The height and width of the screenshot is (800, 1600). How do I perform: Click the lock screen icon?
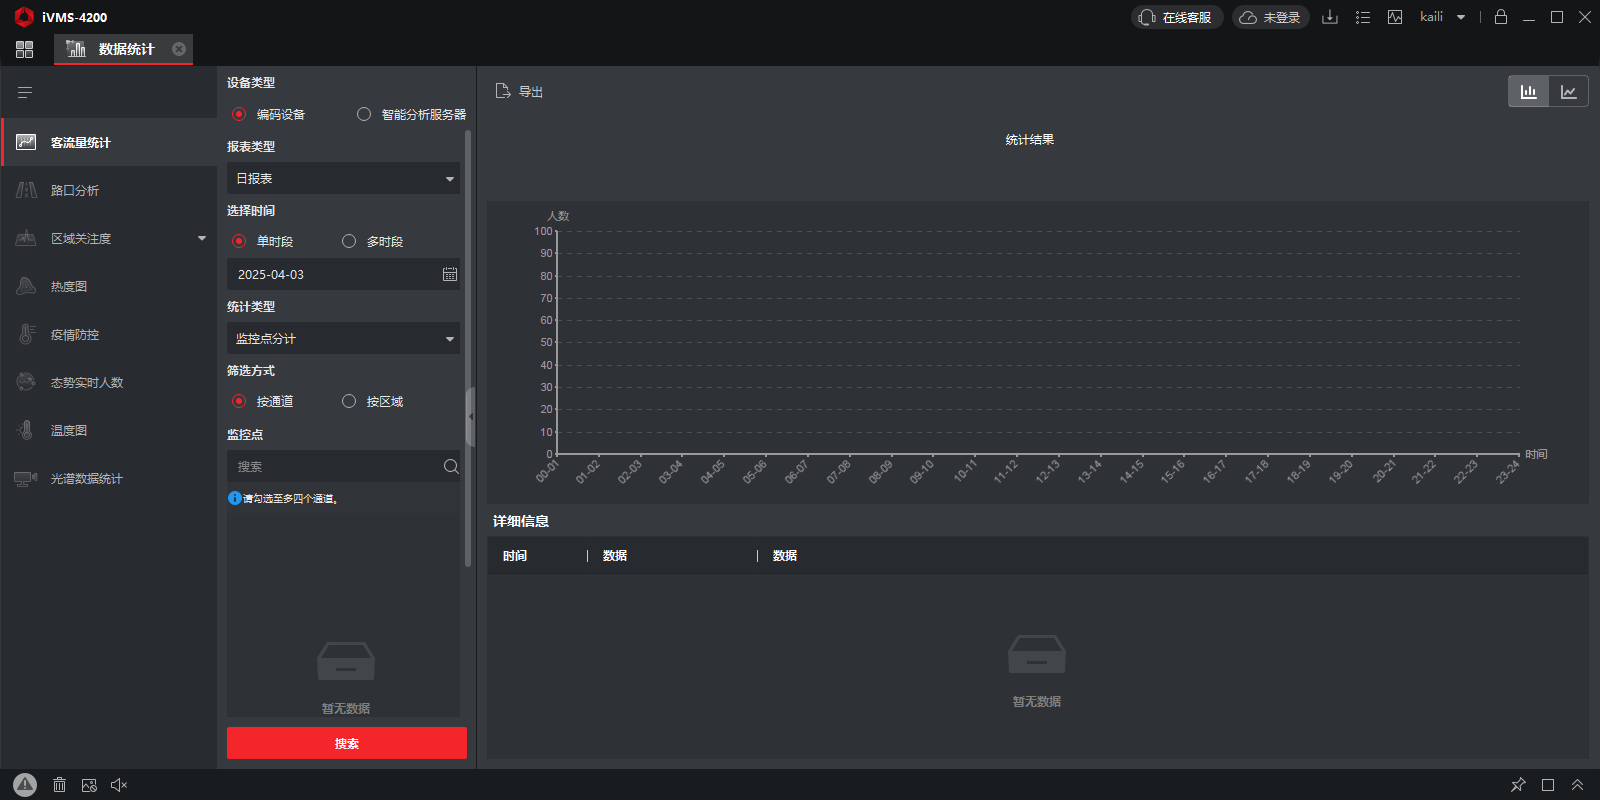[1500, 17]
